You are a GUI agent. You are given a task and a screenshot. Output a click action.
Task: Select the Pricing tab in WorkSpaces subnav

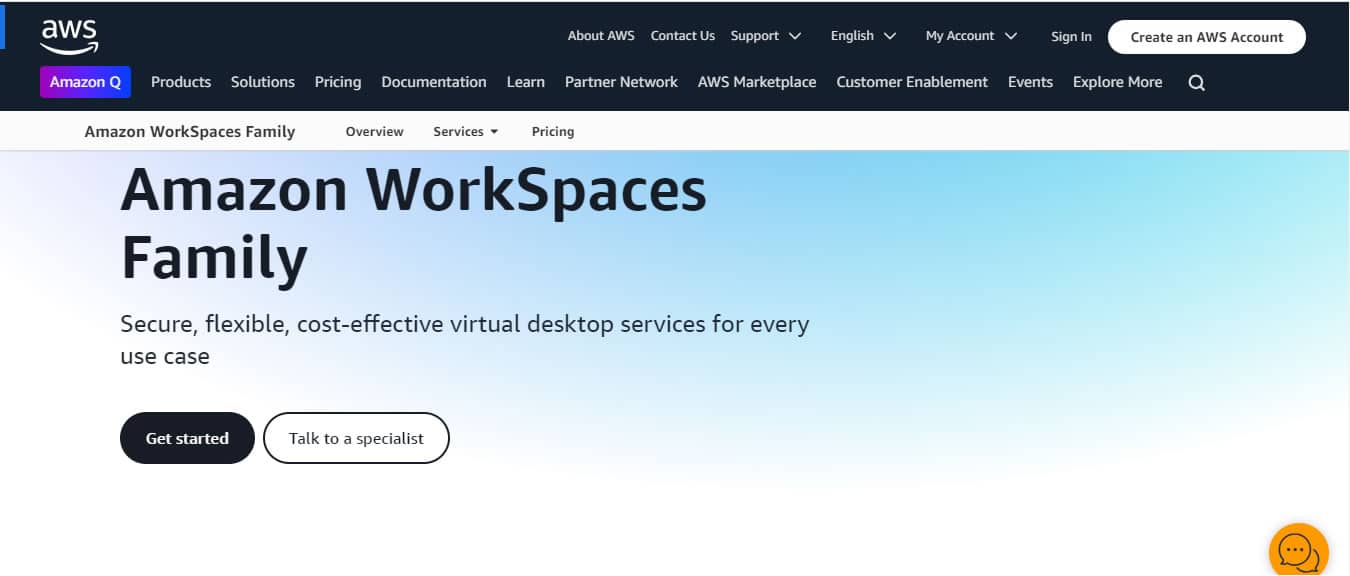tap(553, 131)
